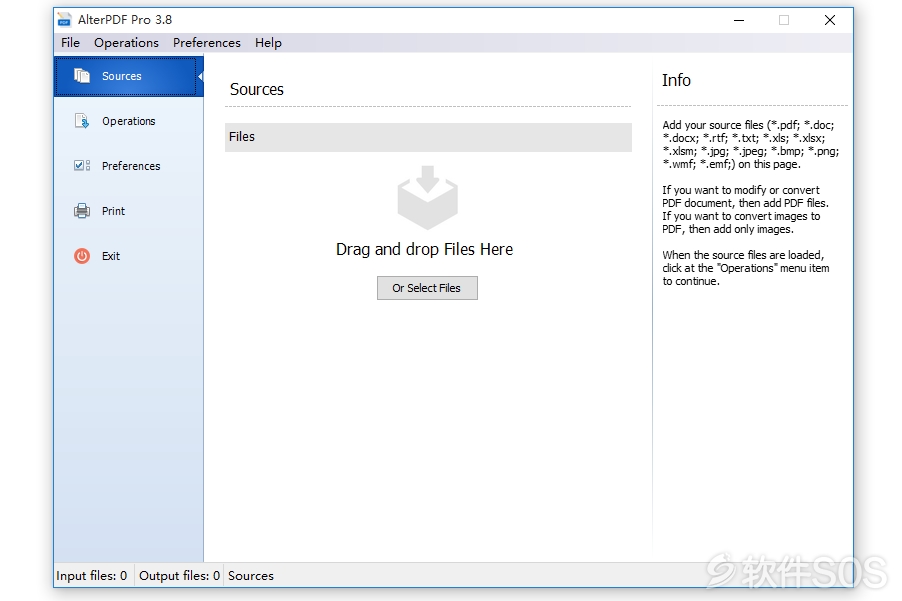Click the AlterPDF app icon in title bar
Image resolution: width=902 pixels, height=601 pixels.
(64, 20)
